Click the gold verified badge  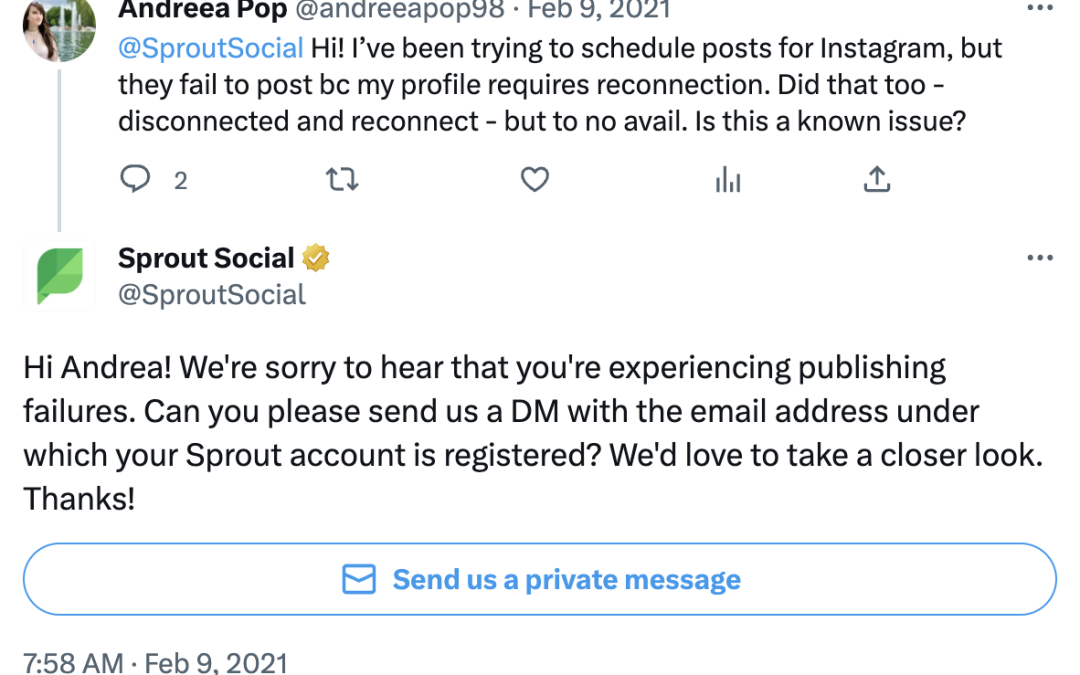(x=316, y=258)
